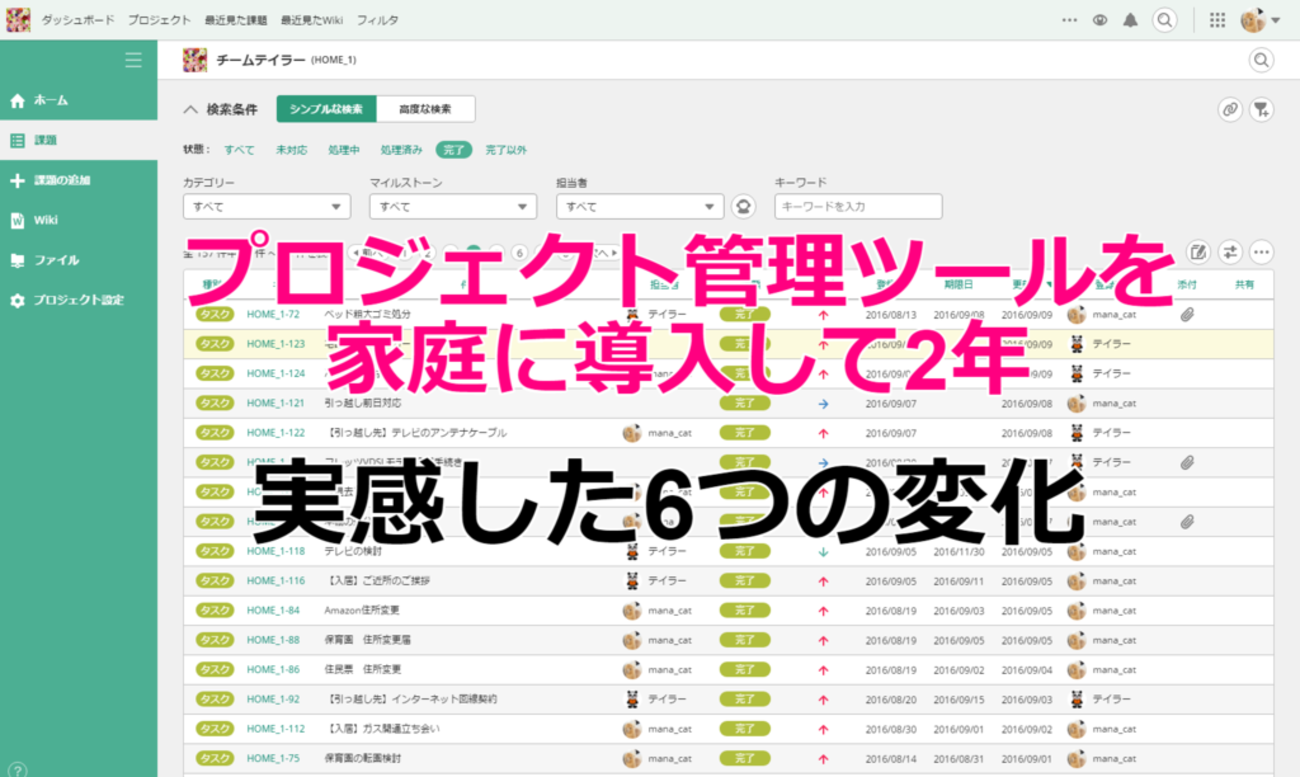Image resolution: width=1300 pixels, height=777 pixels.
Task: Open the watch list eye icon
Action: tap(1100, 20)
